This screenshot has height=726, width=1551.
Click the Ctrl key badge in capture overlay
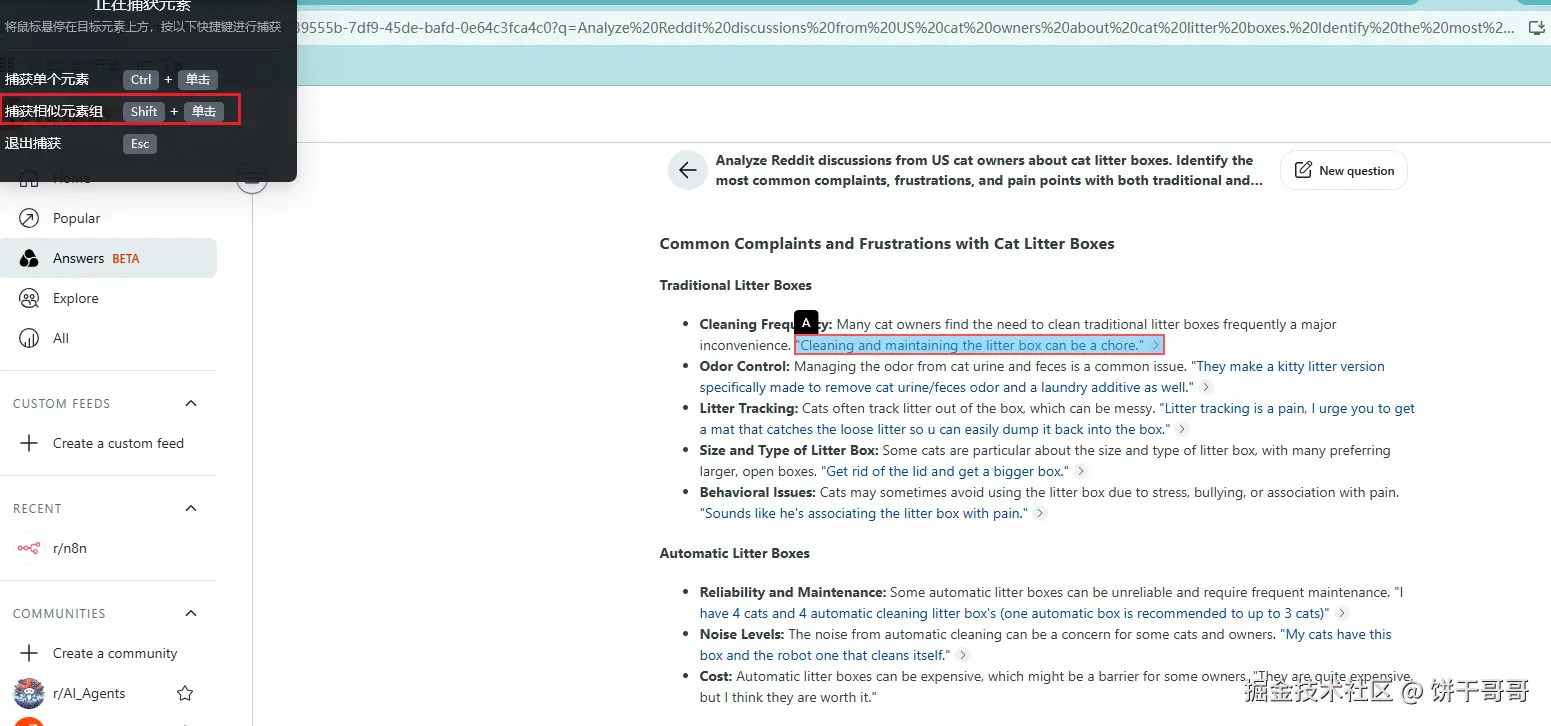(x=141, y=79)
